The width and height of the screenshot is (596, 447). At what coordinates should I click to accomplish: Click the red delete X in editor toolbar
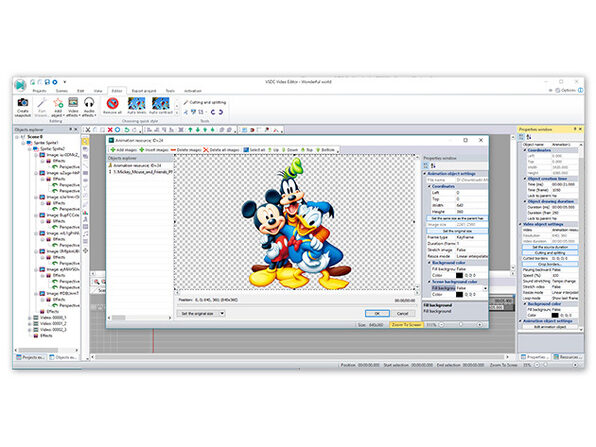[110, 130]
